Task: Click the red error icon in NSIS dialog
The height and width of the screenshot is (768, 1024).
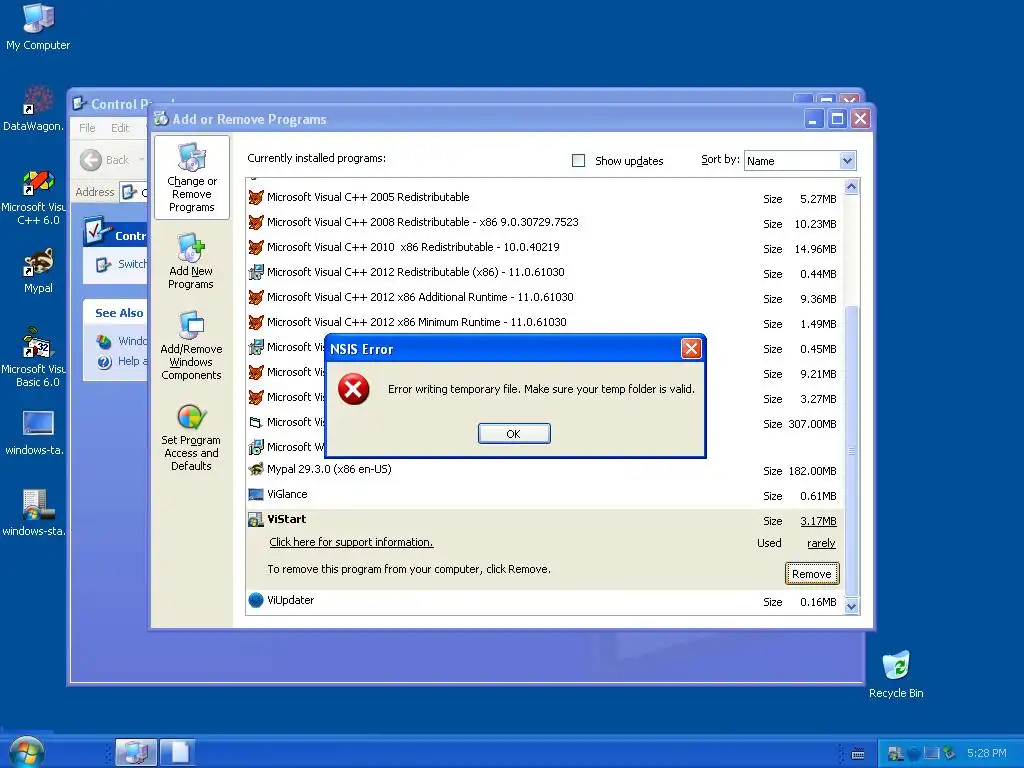Action: click(x=353, y=389)
